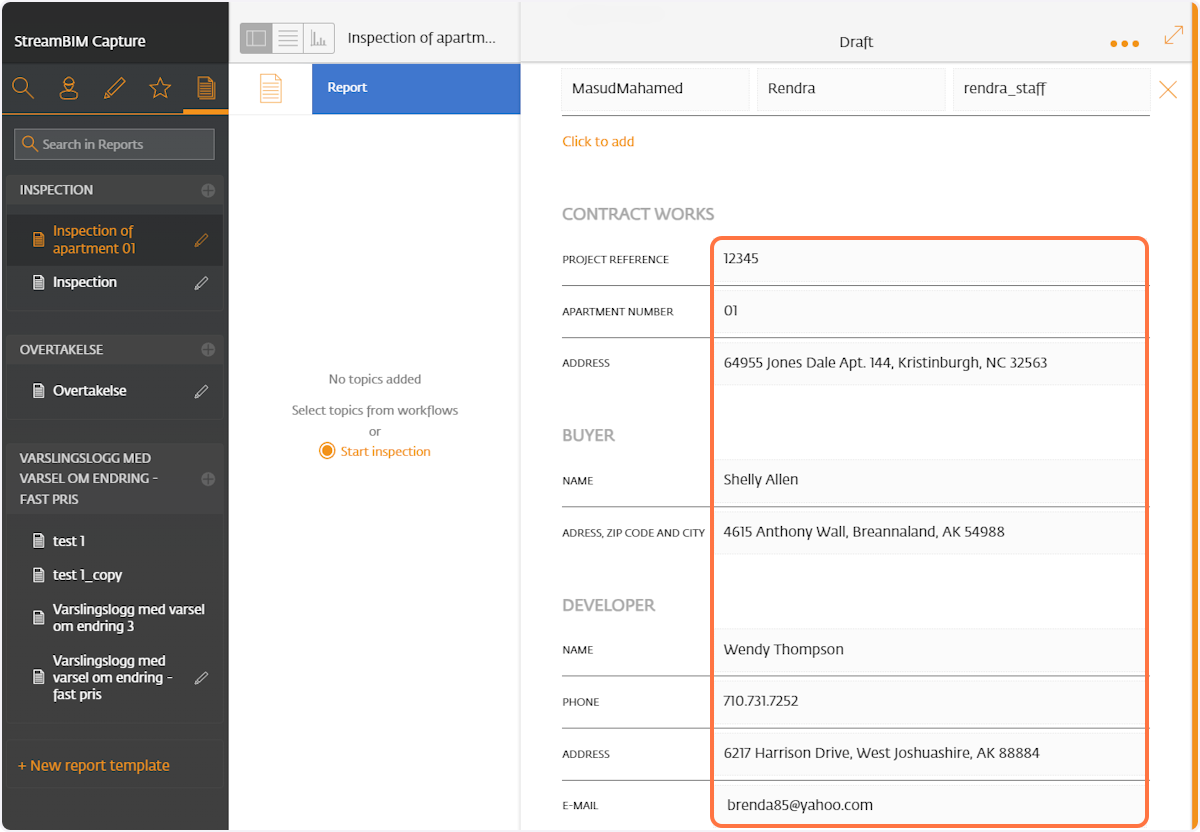Click the Inspection of apartm... title

pyautogui.click(x=421, y=38)
